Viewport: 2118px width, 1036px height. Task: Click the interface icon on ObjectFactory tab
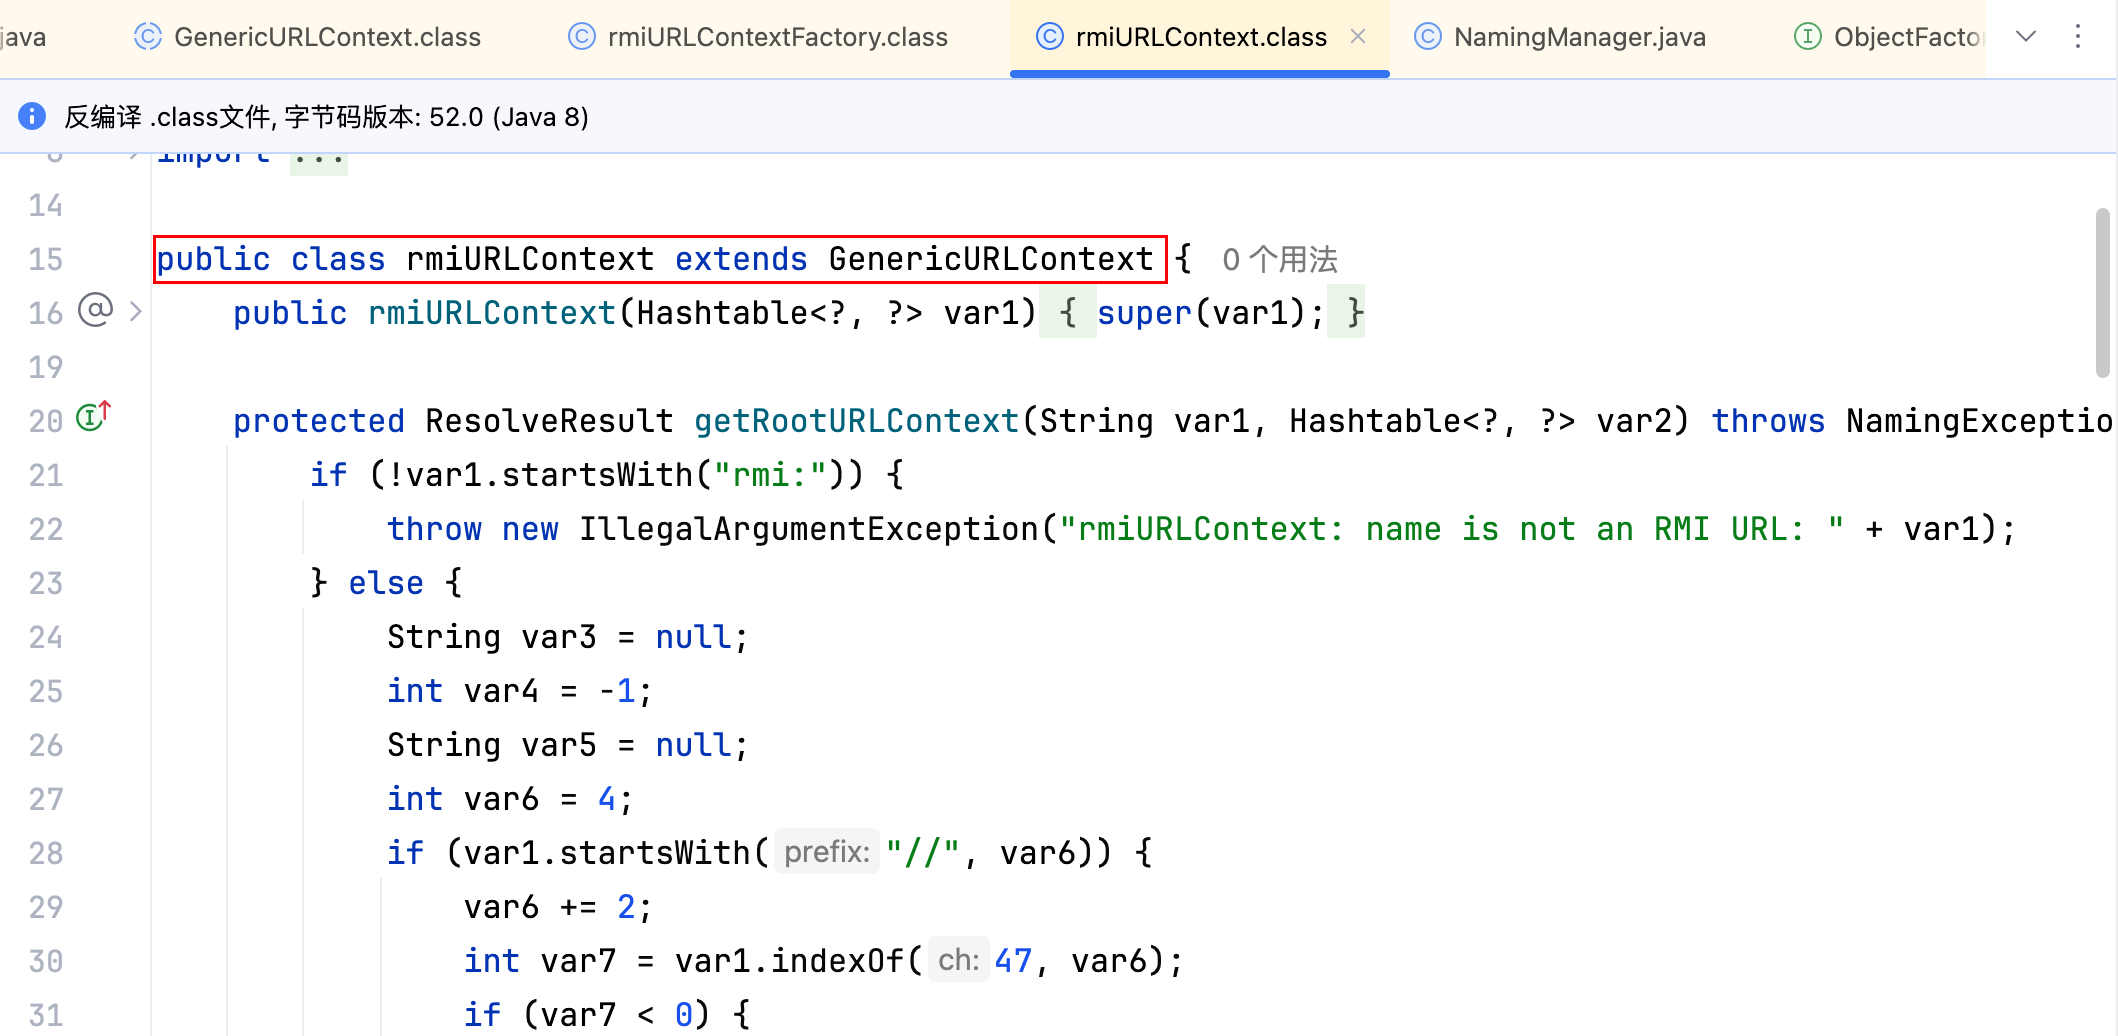pos(1807,37)
